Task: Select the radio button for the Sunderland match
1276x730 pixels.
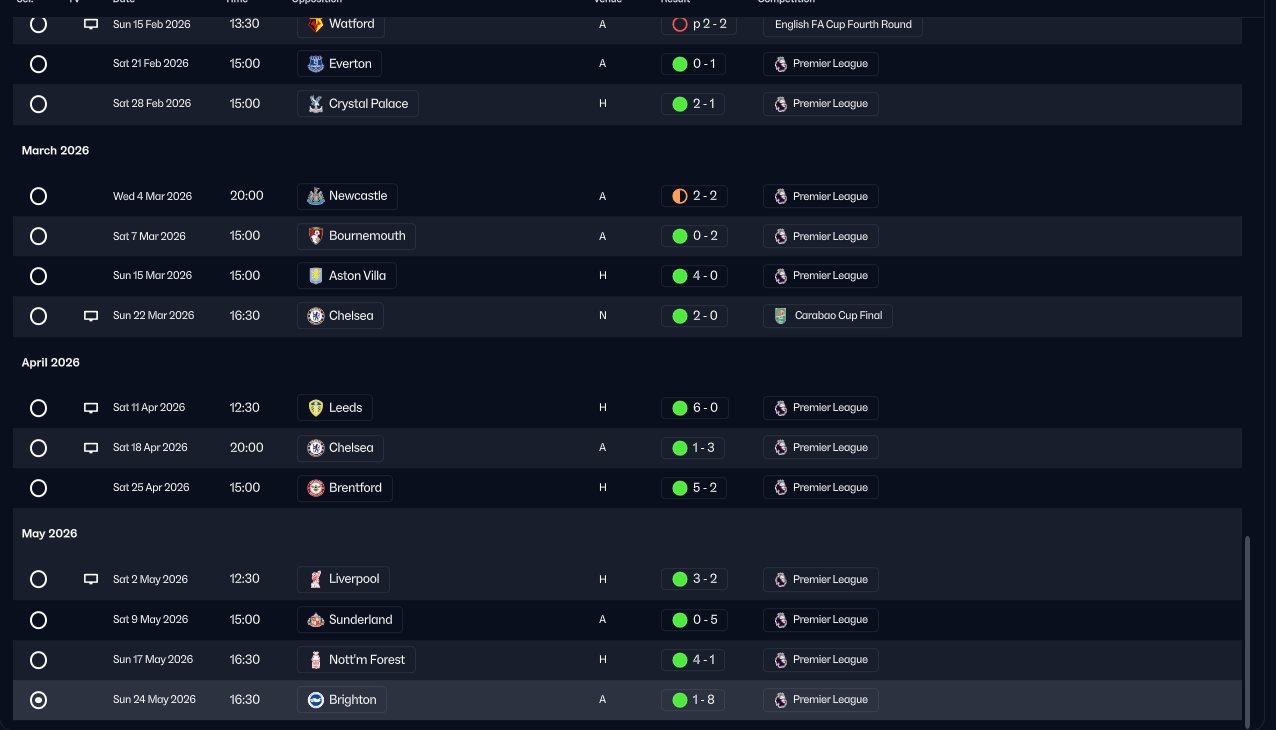Action: click(x=38, y=620)
